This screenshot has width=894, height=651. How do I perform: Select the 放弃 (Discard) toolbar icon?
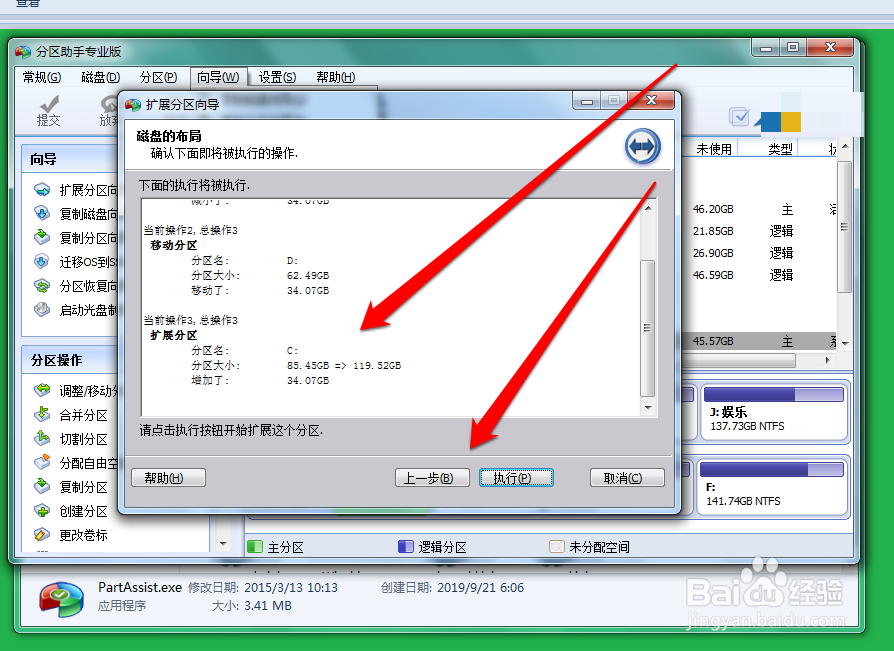click(108, 110)
